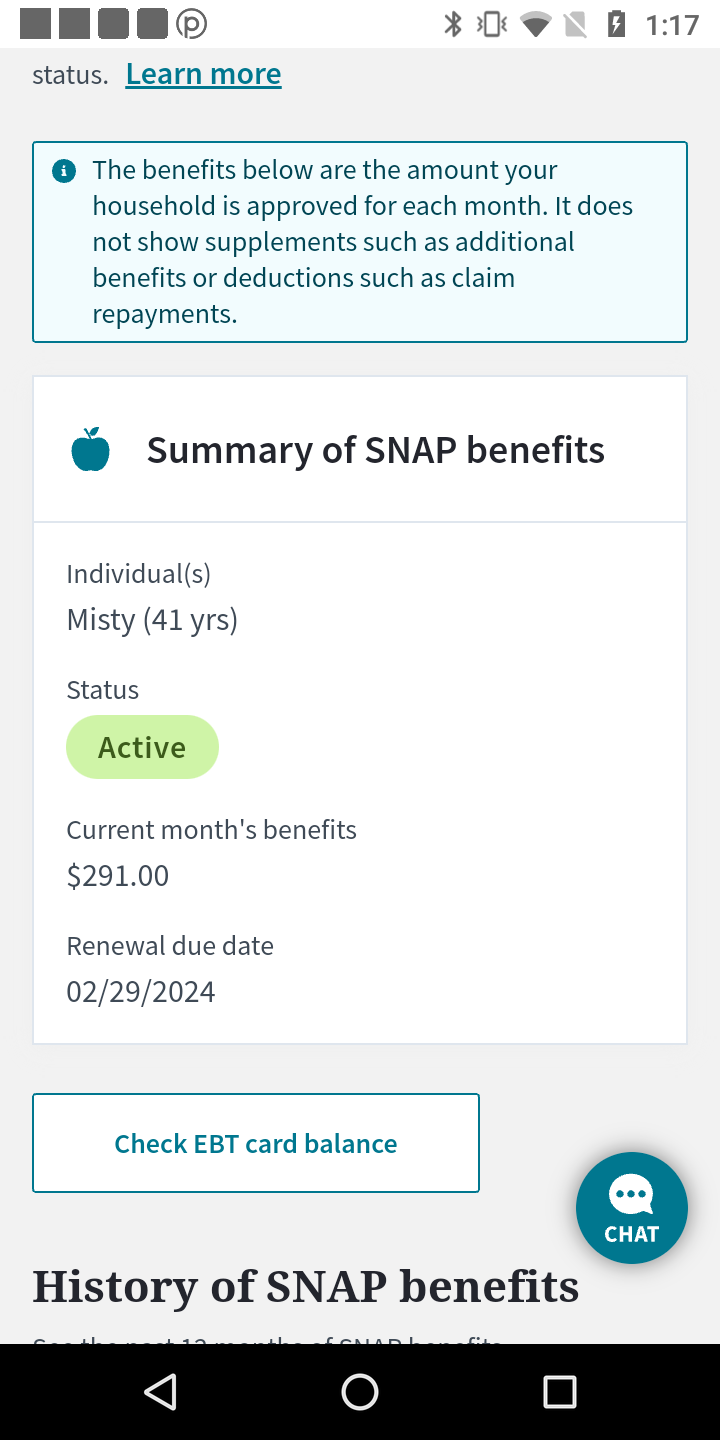
Task: Tap the battery charging status icon
Action: (x=617, y=24)
